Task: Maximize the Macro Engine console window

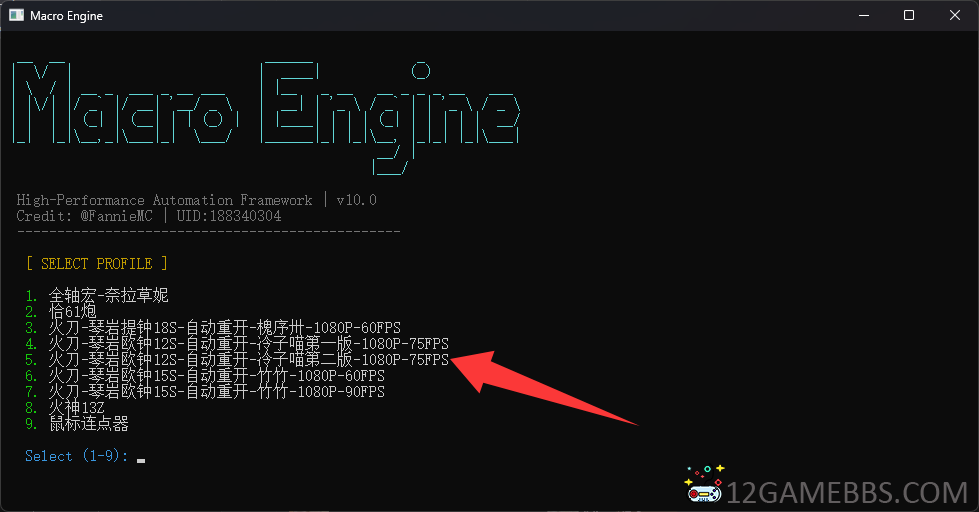Action: 909,15
